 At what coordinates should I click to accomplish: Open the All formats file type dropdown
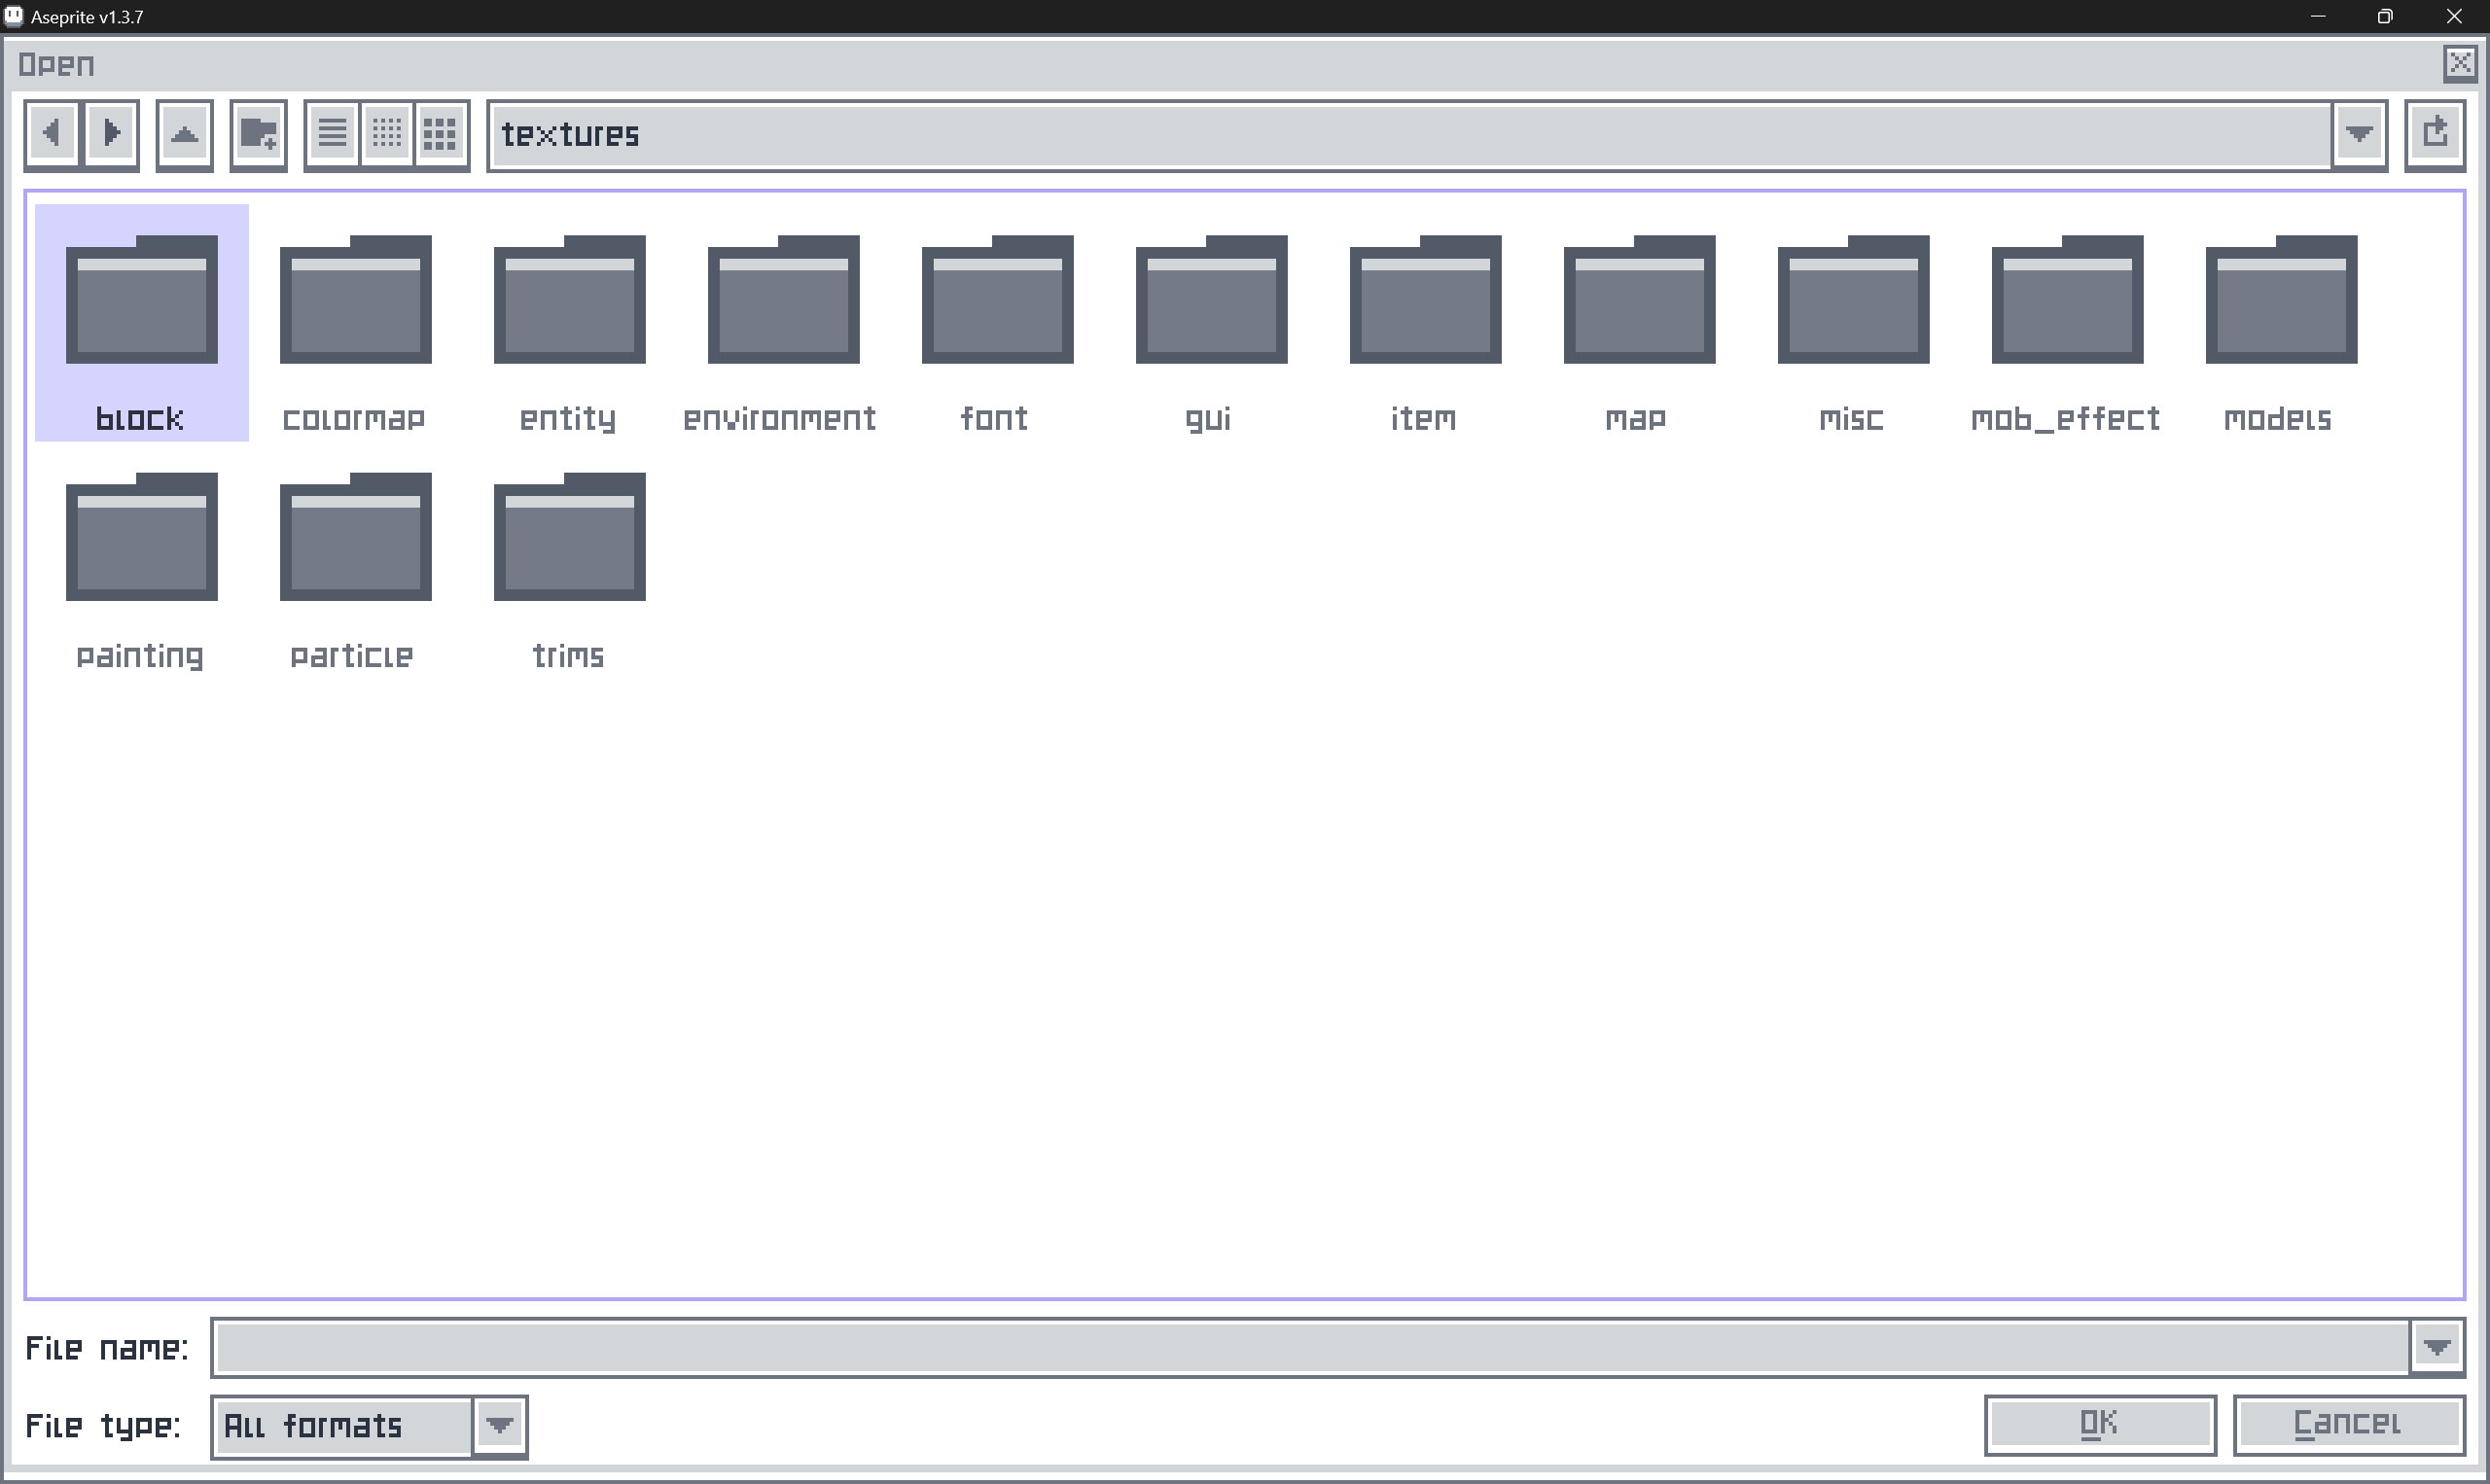[x=500, y=1426]
